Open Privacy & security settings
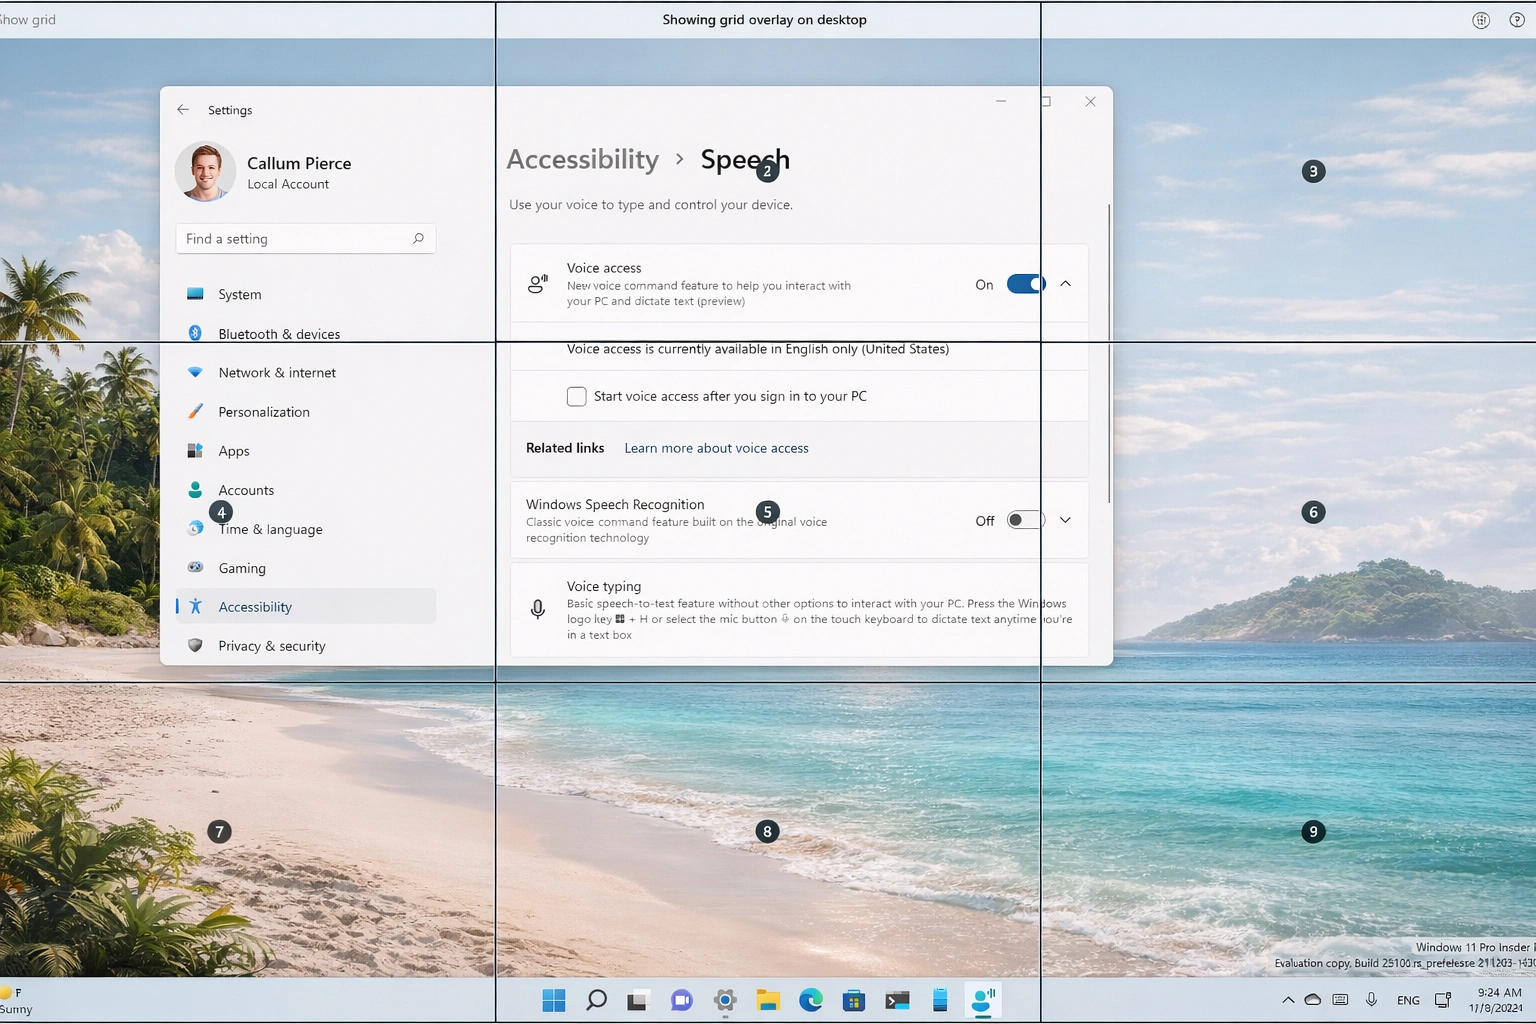Viewport: 1536px width, 1024px height. point(271,645)
